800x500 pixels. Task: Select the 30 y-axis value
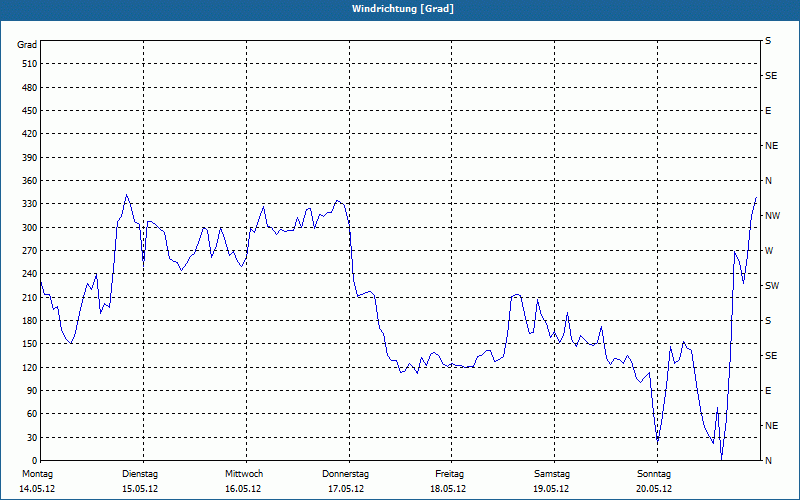point(32,437)
